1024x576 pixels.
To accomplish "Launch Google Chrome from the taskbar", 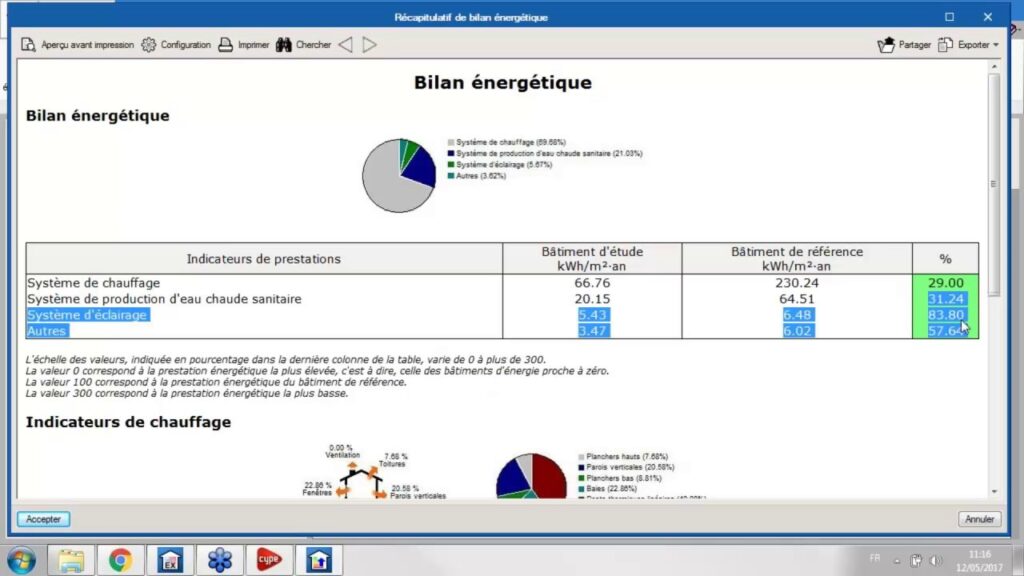I will pos(121,560).
